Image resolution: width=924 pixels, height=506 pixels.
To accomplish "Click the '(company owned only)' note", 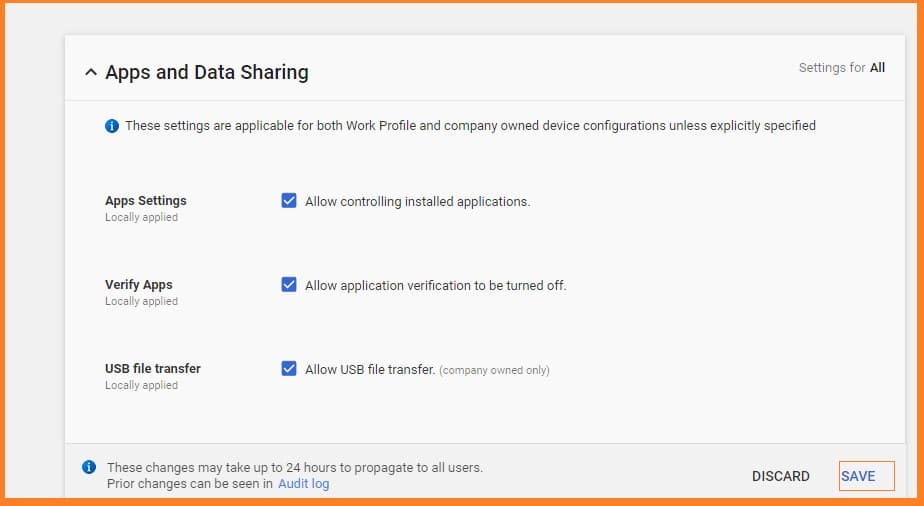I will [495, 370].
